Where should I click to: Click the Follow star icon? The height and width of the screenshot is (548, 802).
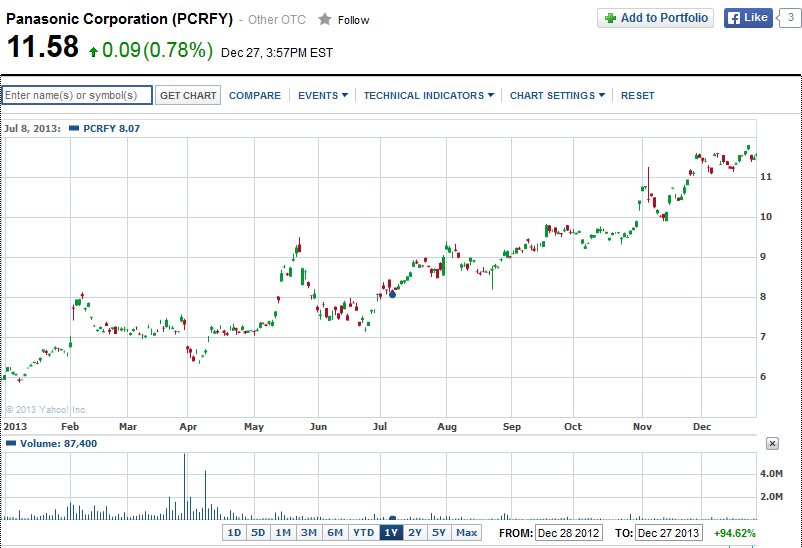(324, 19)
